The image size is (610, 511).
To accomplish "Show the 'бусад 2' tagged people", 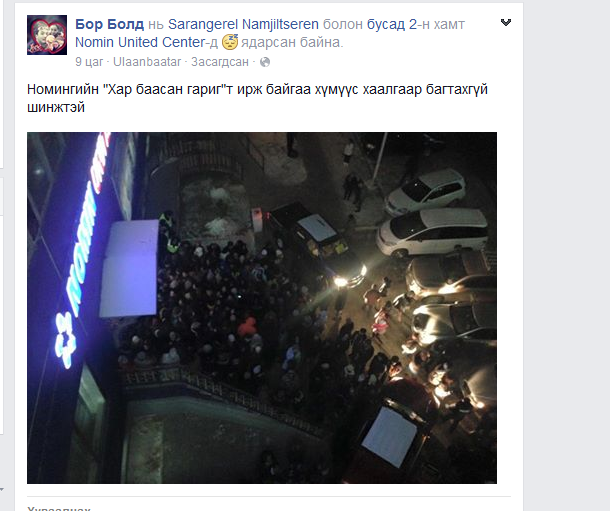I will (x=391, y=24).
